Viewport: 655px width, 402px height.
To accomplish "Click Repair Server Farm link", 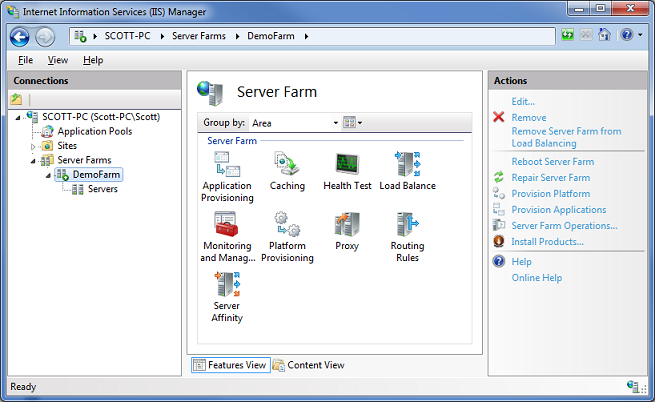I will (551, 178).
